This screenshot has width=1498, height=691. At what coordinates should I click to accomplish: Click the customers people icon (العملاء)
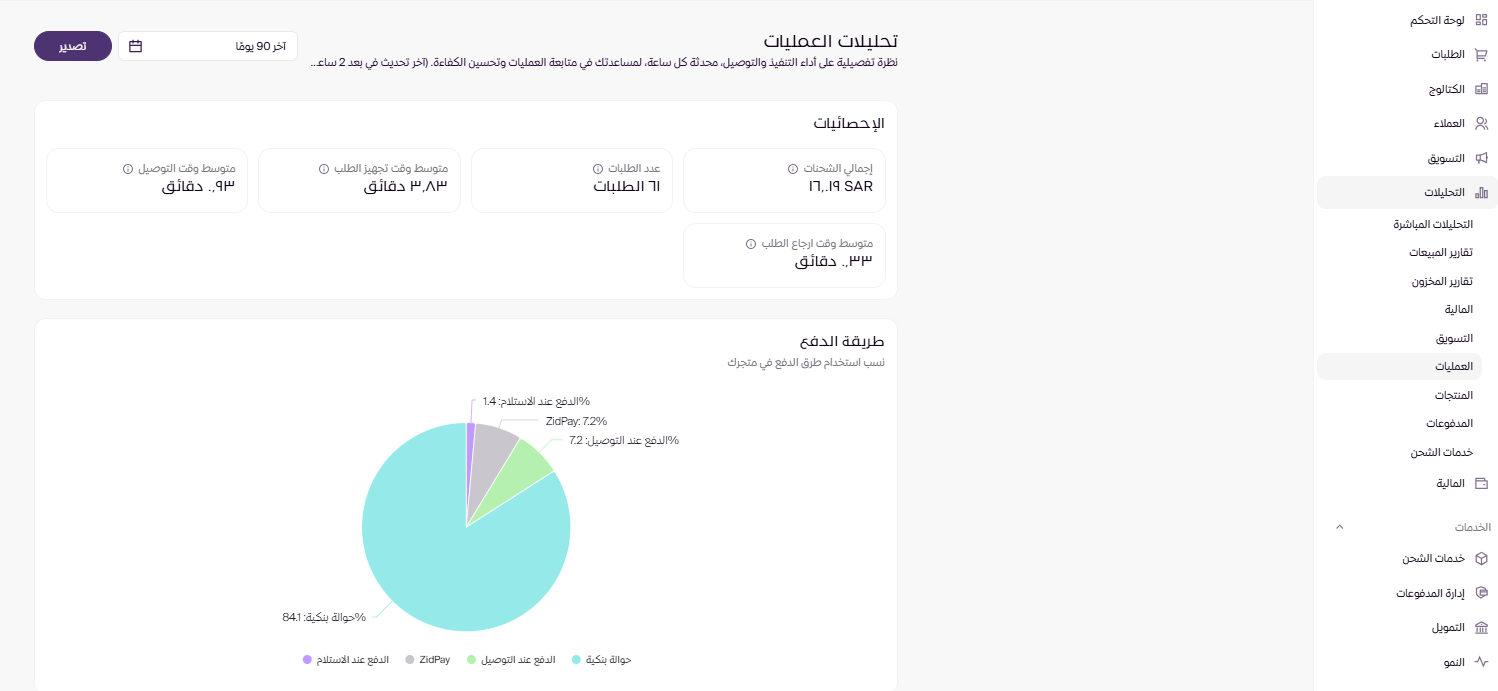1481,124
